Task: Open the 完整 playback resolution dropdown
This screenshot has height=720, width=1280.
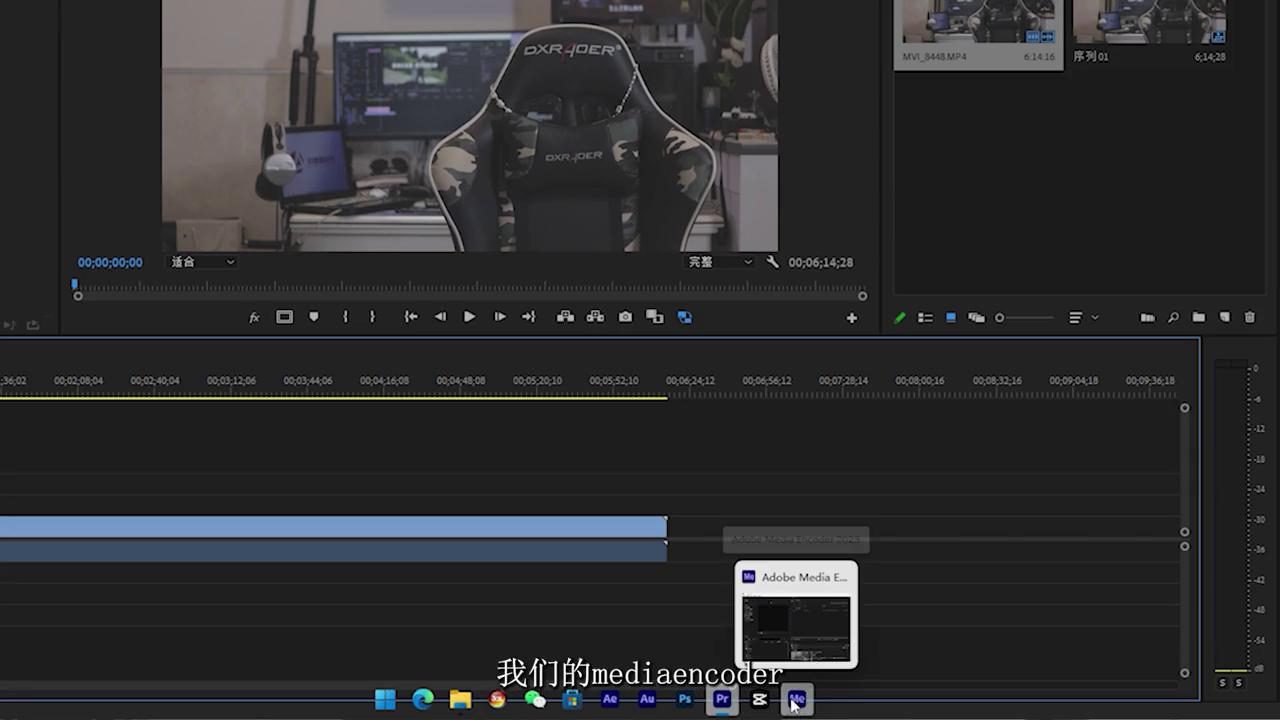Action: coord(719,262)
